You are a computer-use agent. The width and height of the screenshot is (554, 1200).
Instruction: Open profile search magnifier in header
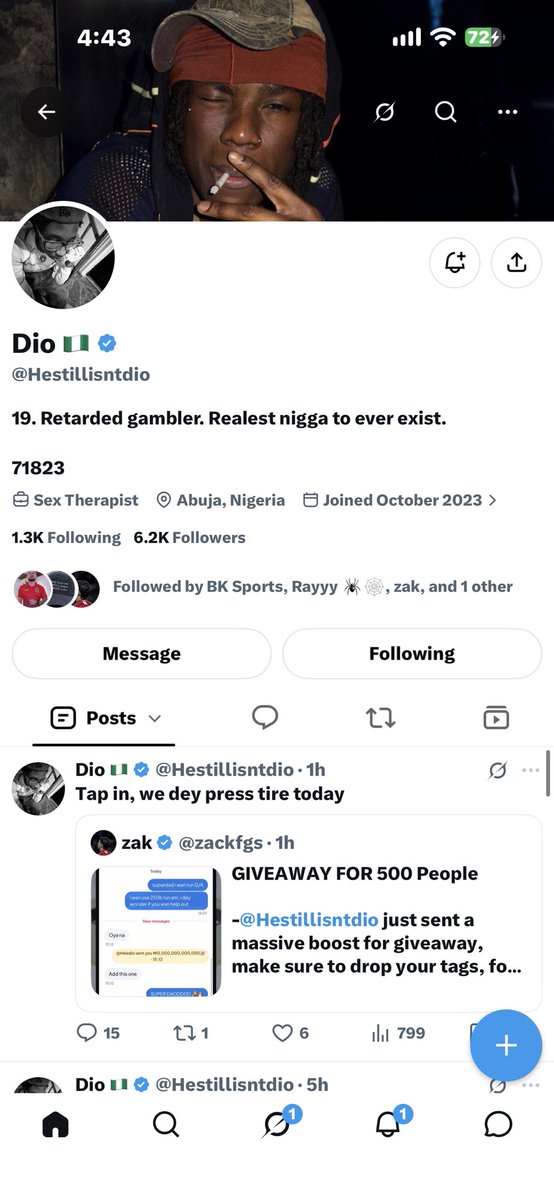click(445, 112)
